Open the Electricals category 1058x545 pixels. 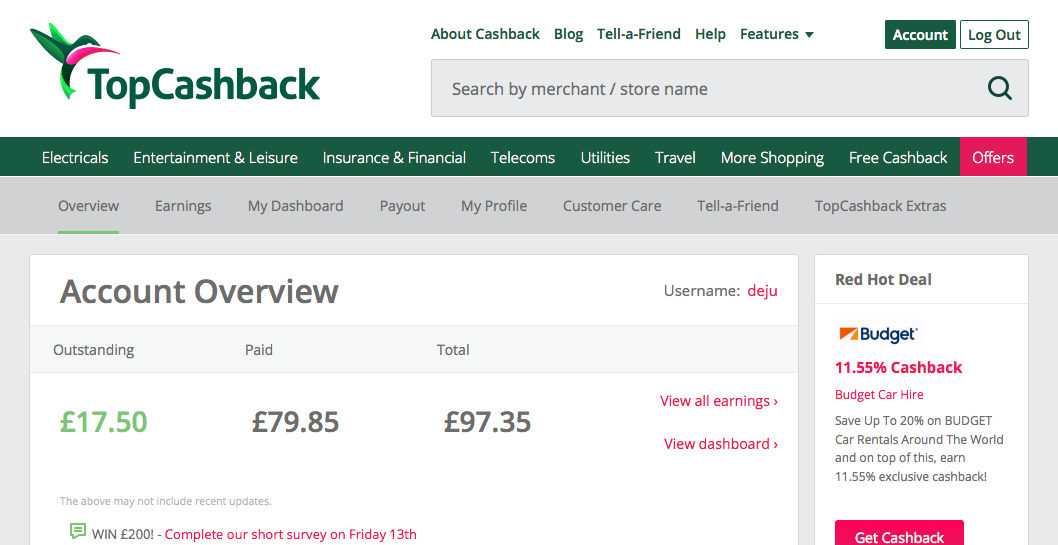(x=75, y=157)
